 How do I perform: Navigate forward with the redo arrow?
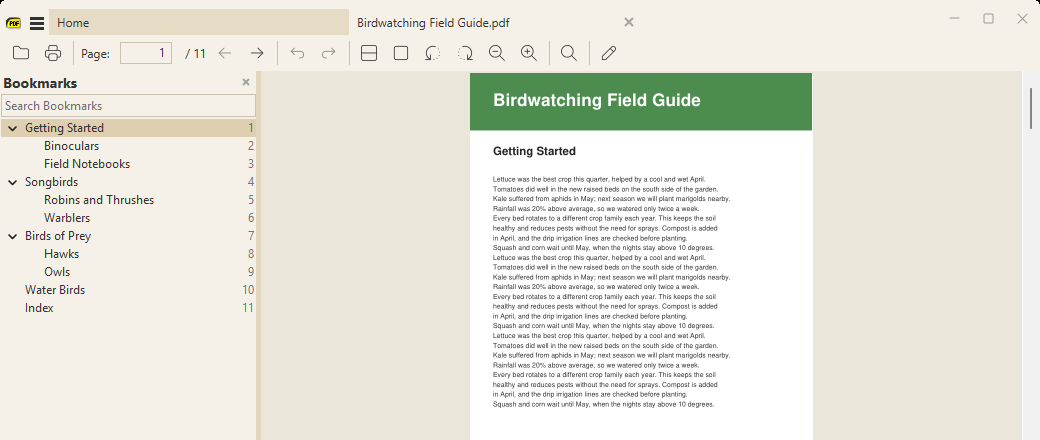329,53
